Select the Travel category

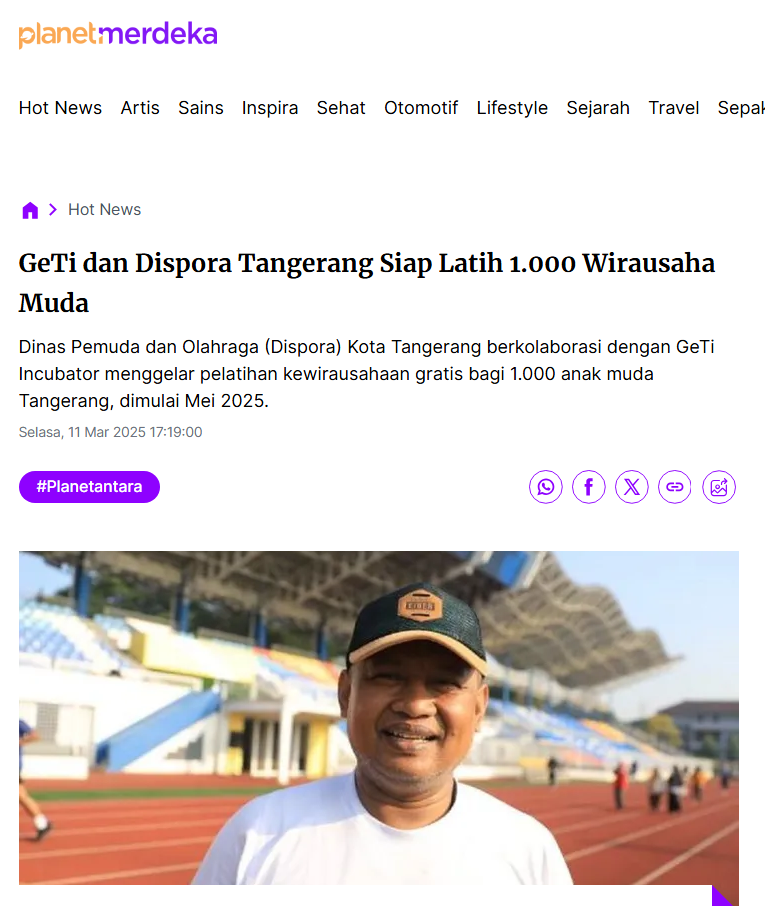[x=674, y=108]
